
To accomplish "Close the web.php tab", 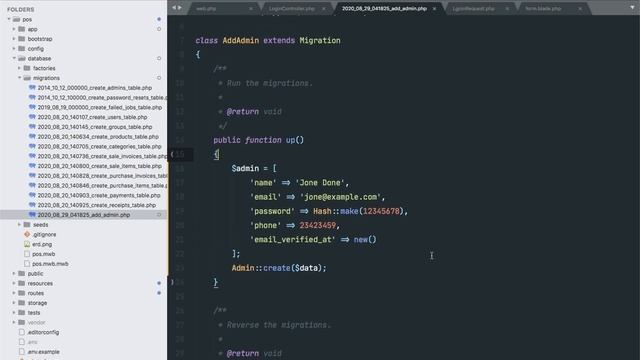I will [x=251, y=9].
